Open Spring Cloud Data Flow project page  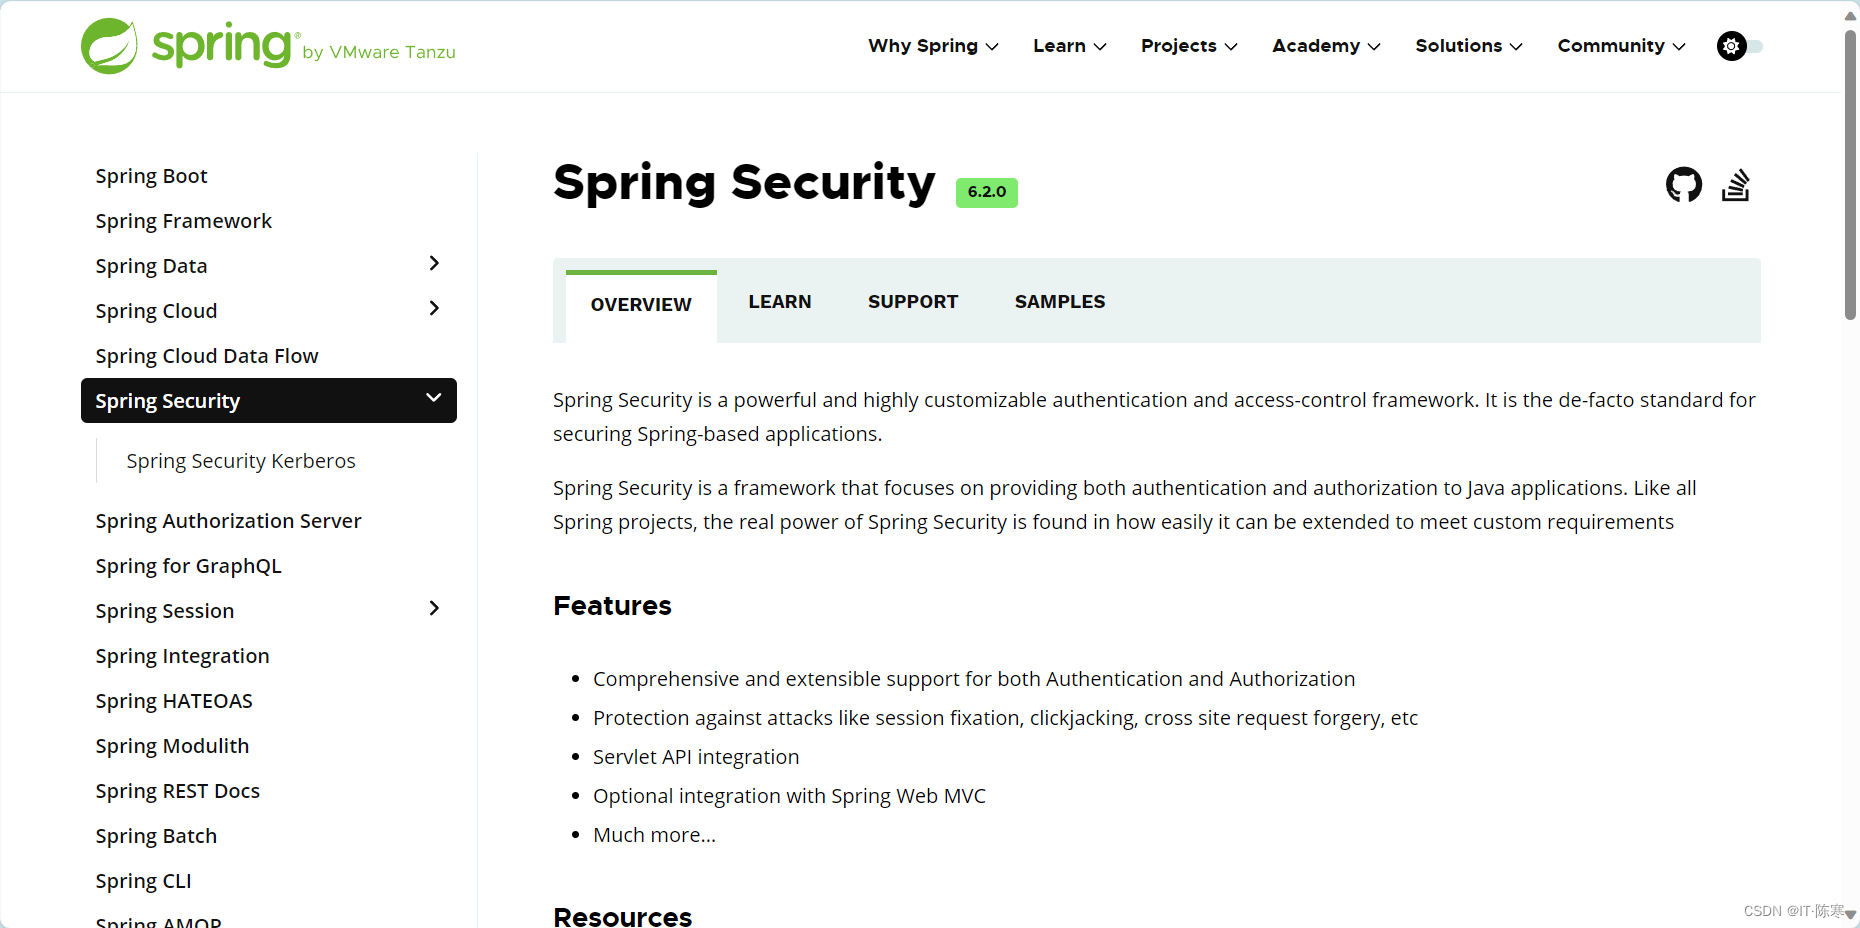[207, 355]
